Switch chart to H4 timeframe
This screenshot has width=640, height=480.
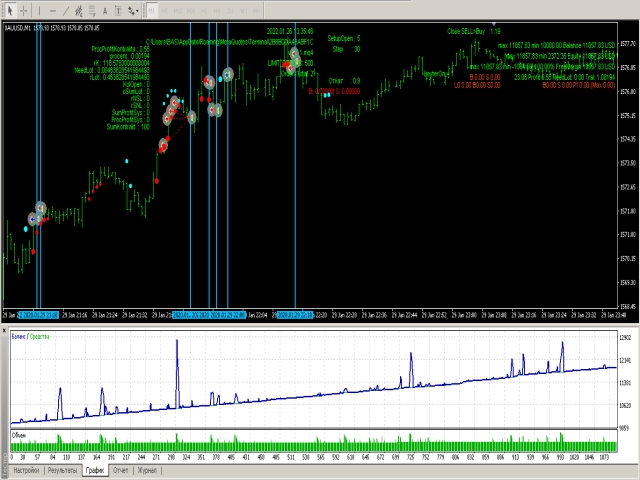(x=217, y=11)
